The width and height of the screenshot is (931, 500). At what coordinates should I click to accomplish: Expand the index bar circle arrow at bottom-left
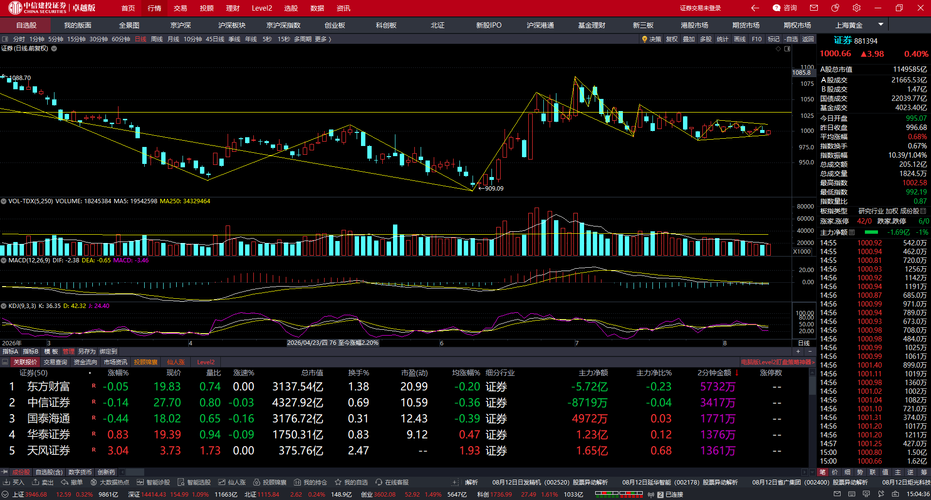click(5, 494)
